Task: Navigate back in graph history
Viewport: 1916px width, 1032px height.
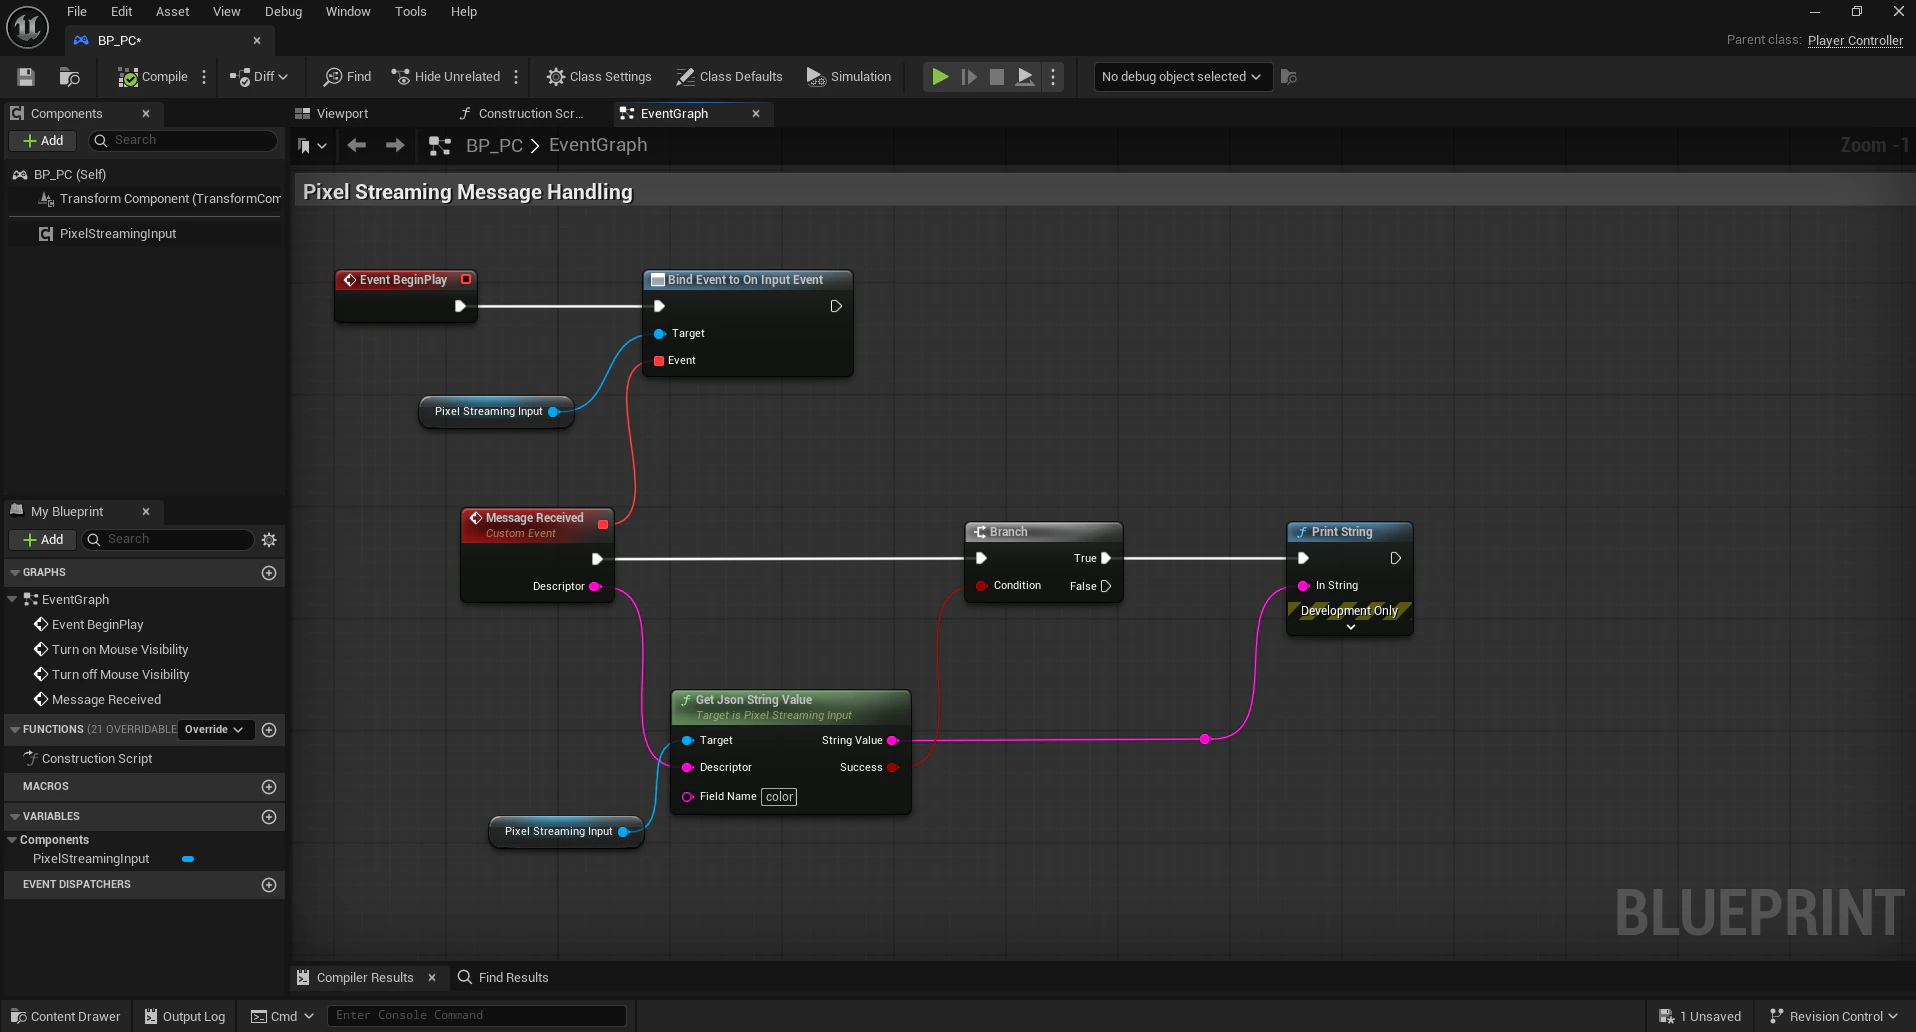Action: (x=356, y=146)
